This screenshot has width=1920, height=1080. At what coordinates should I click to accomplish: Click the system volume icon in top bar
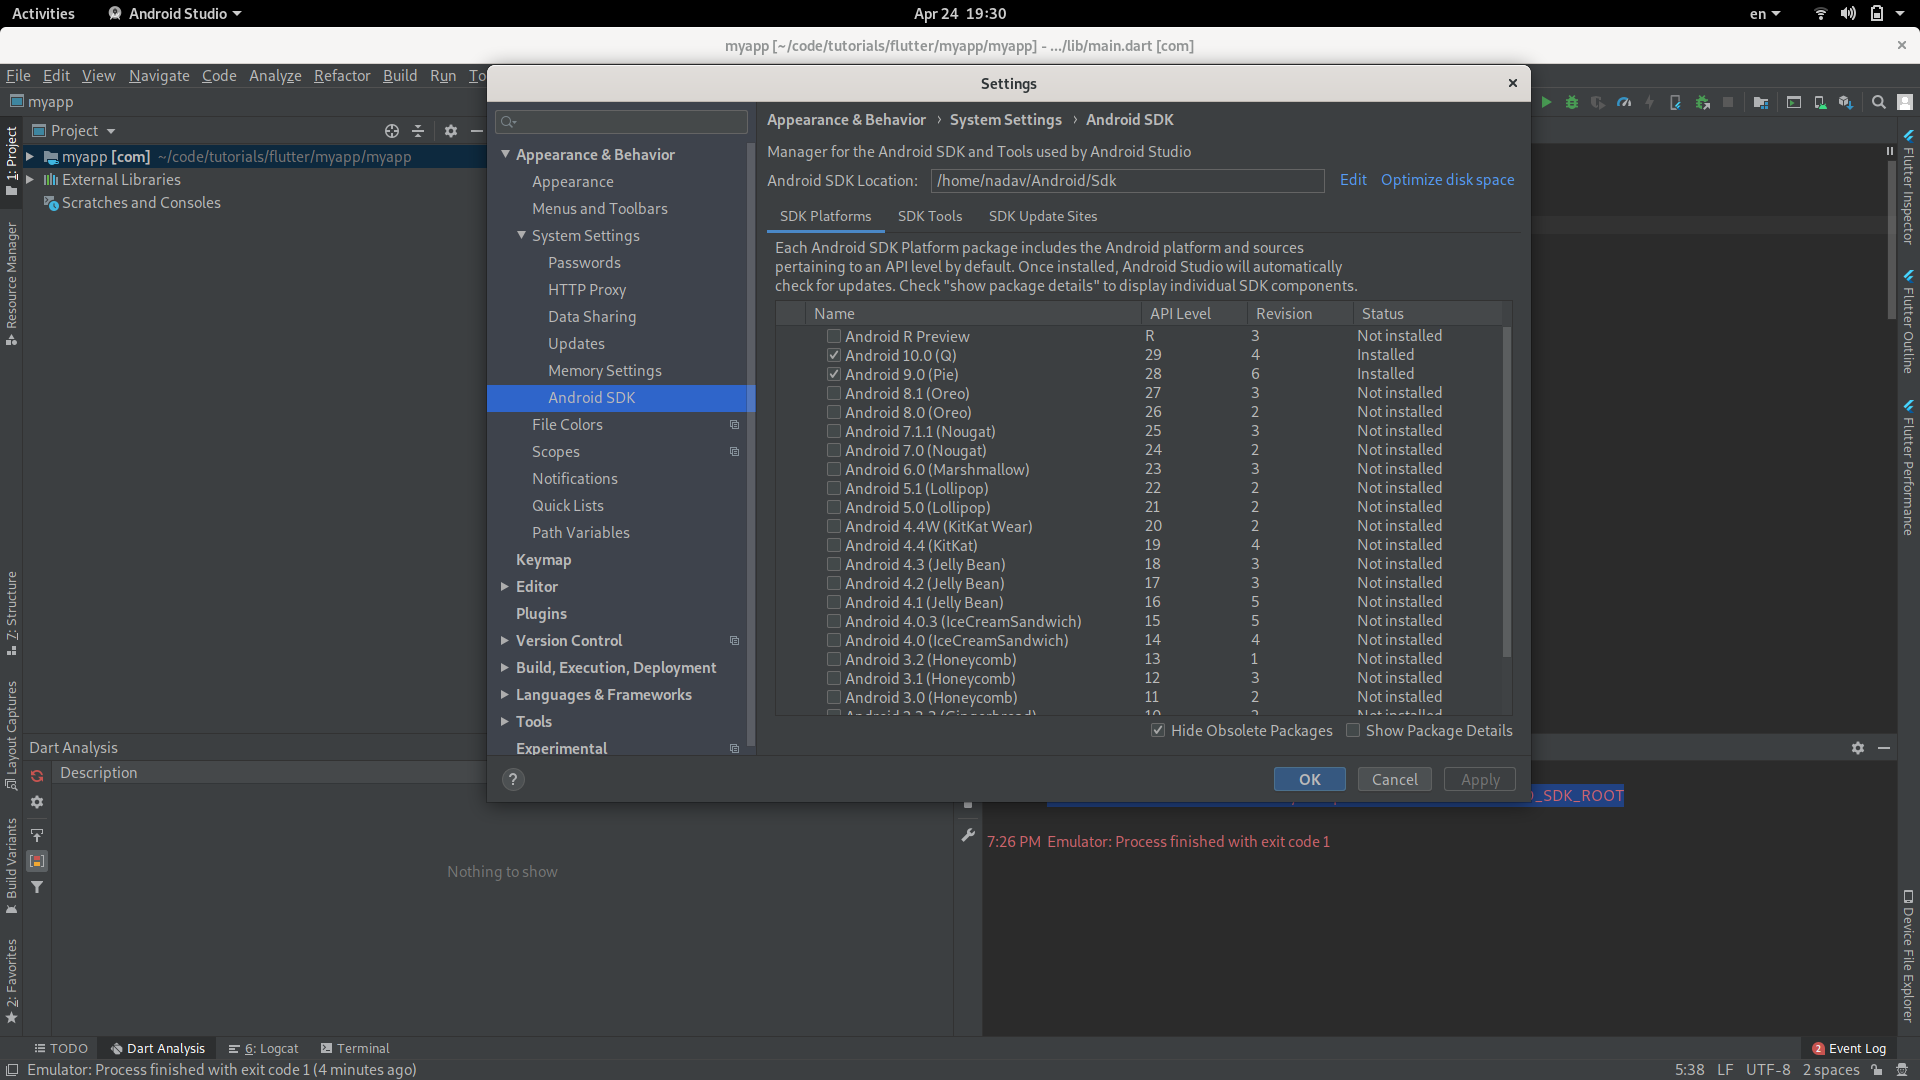click(1848, 14)
